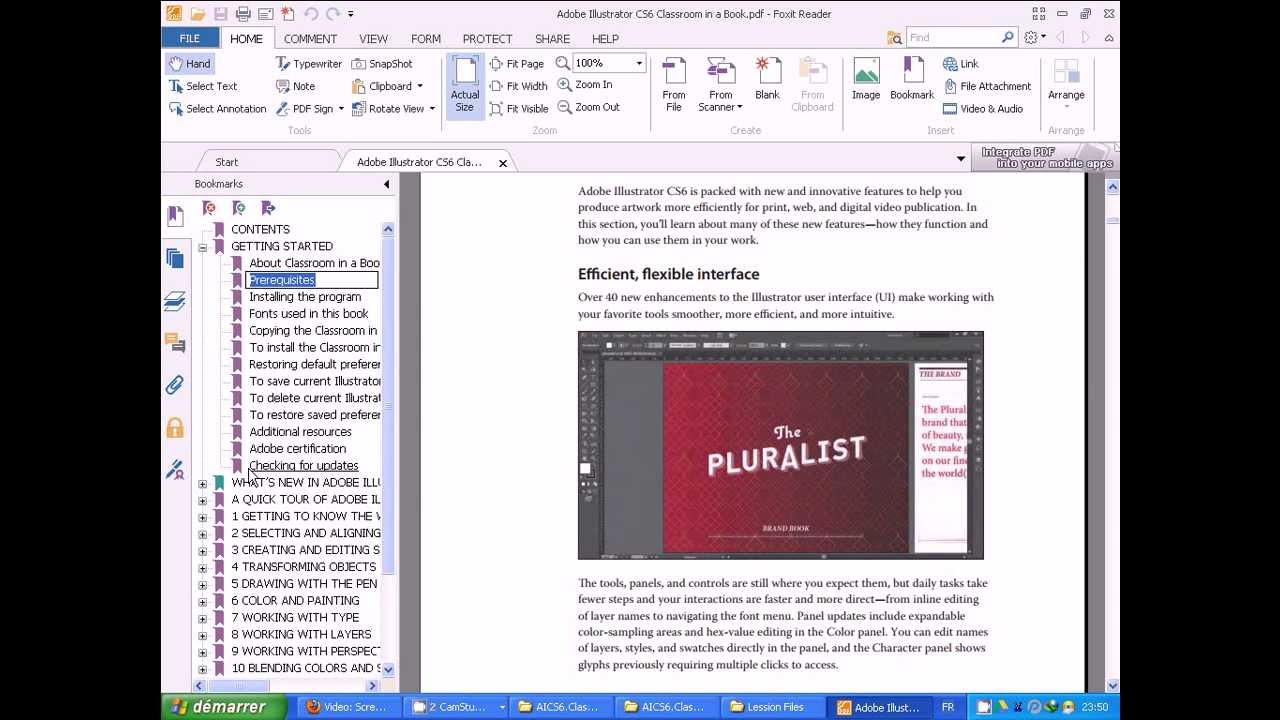Open Adobe certification bookmark
This screenshot has width=1280, height=720.
pos(297,449)
